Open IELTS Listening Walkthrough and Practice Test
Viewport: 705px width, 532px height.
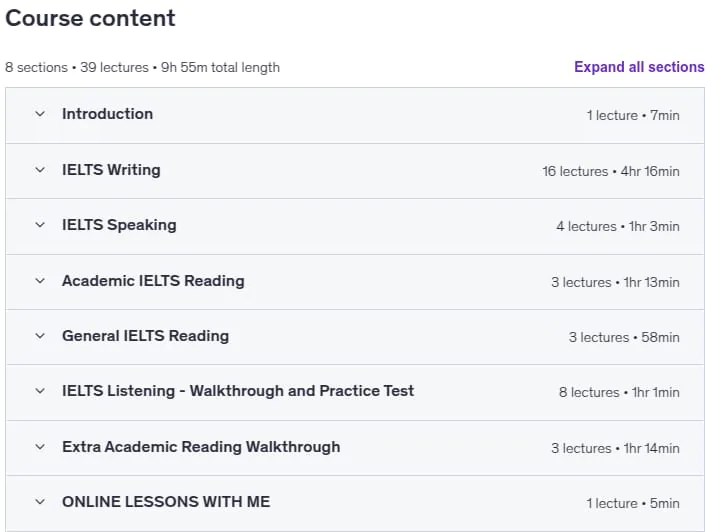pyautogui.click(x=238, y=391)
